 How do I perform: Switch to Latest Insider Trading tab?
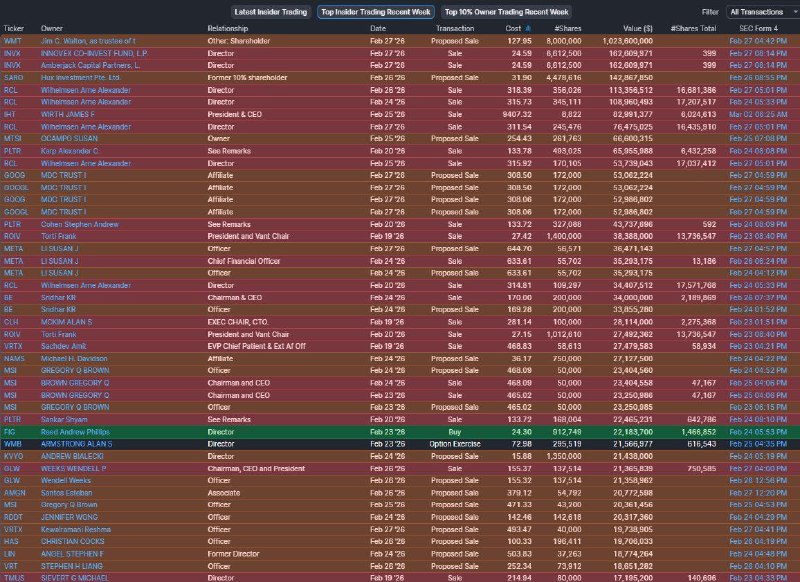(270, 12)
